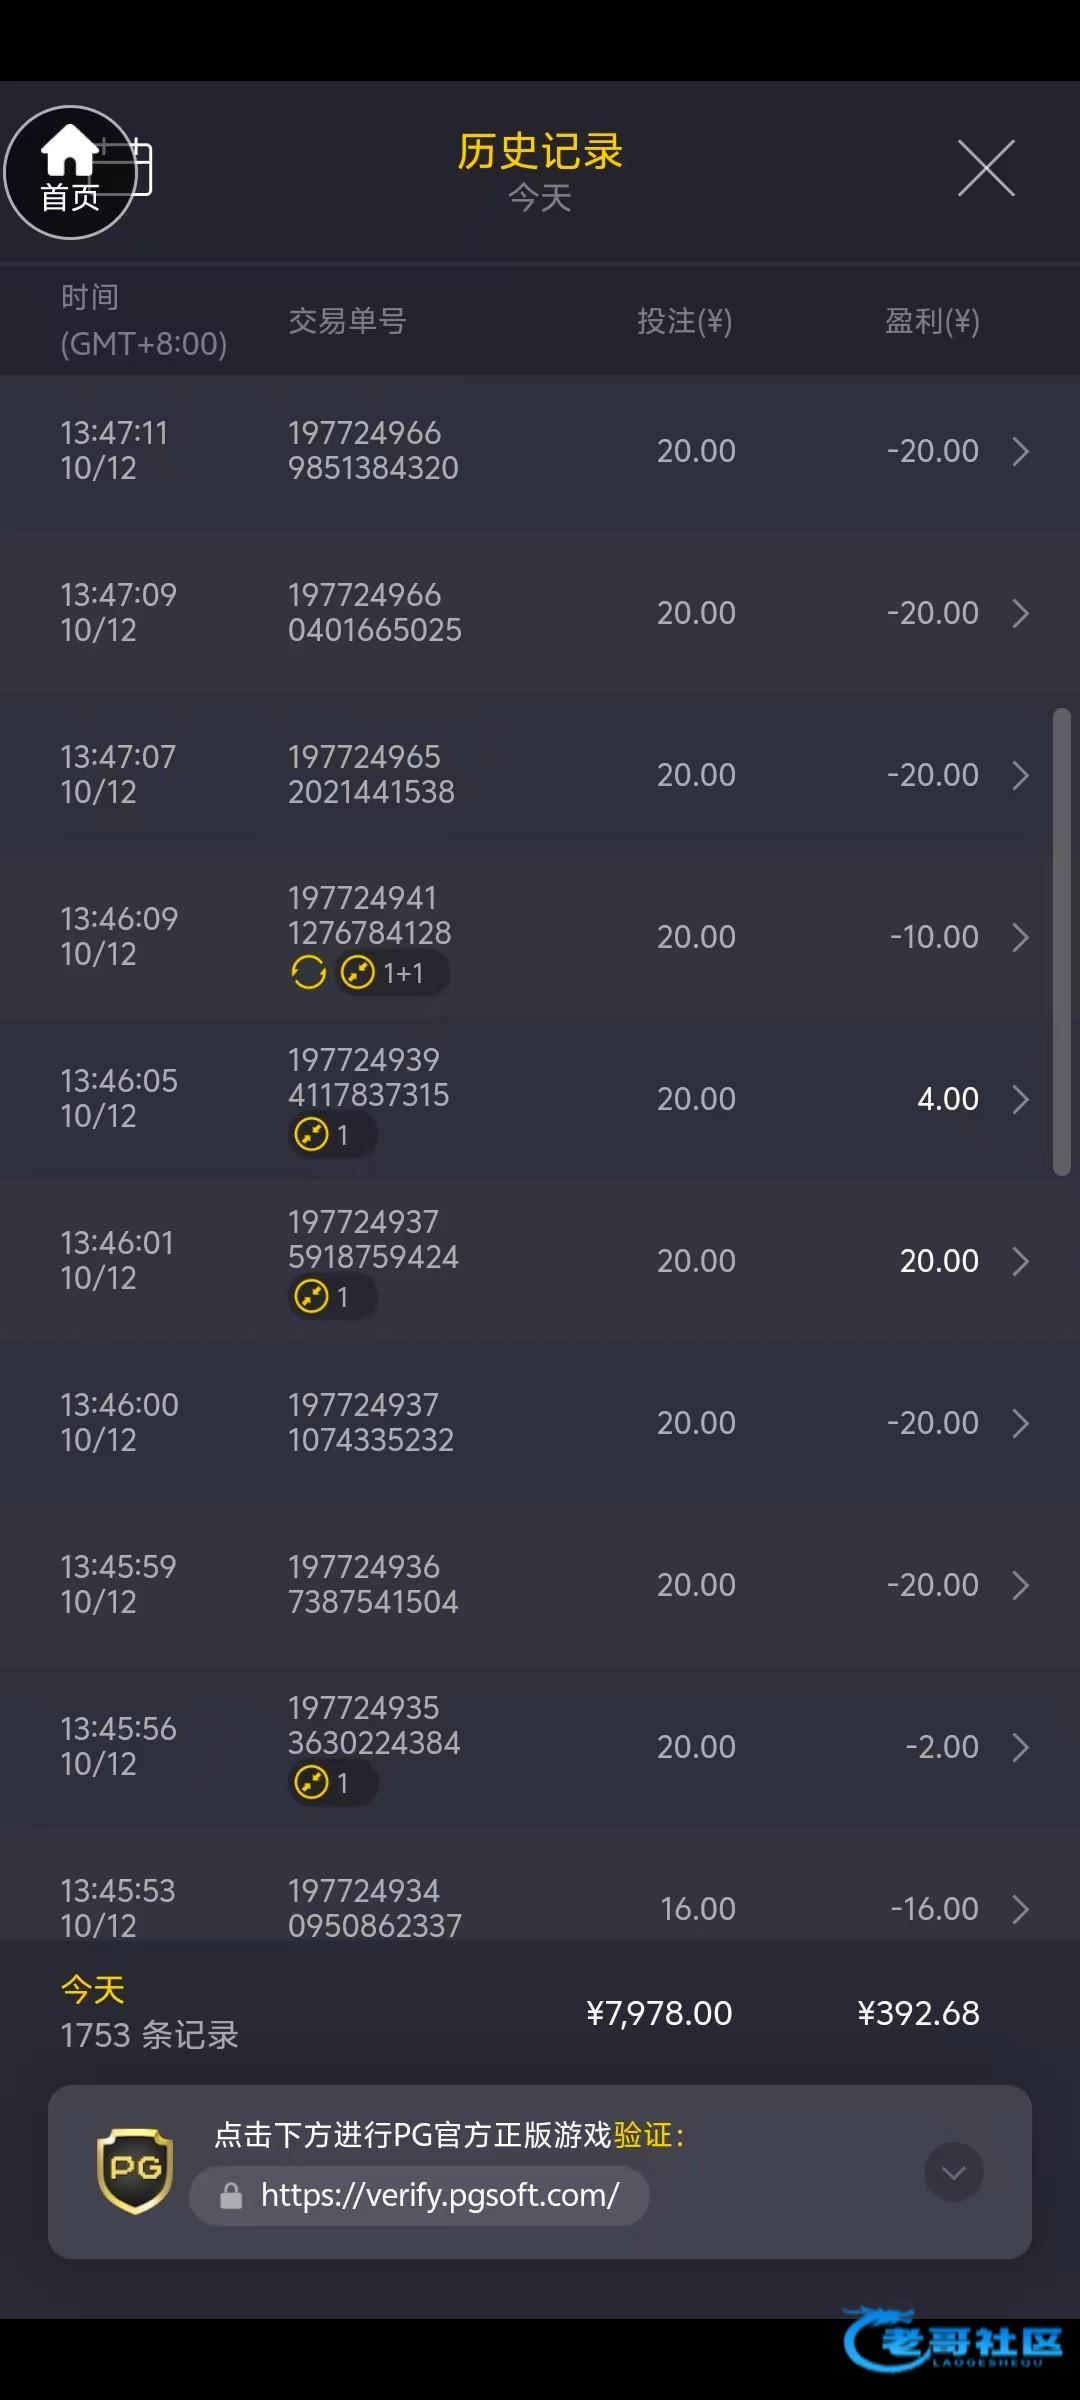Screen dimensions: 1080x2400
Task: Expand details for the 4.00 profit record
Action: (x=1020, y=1099)
